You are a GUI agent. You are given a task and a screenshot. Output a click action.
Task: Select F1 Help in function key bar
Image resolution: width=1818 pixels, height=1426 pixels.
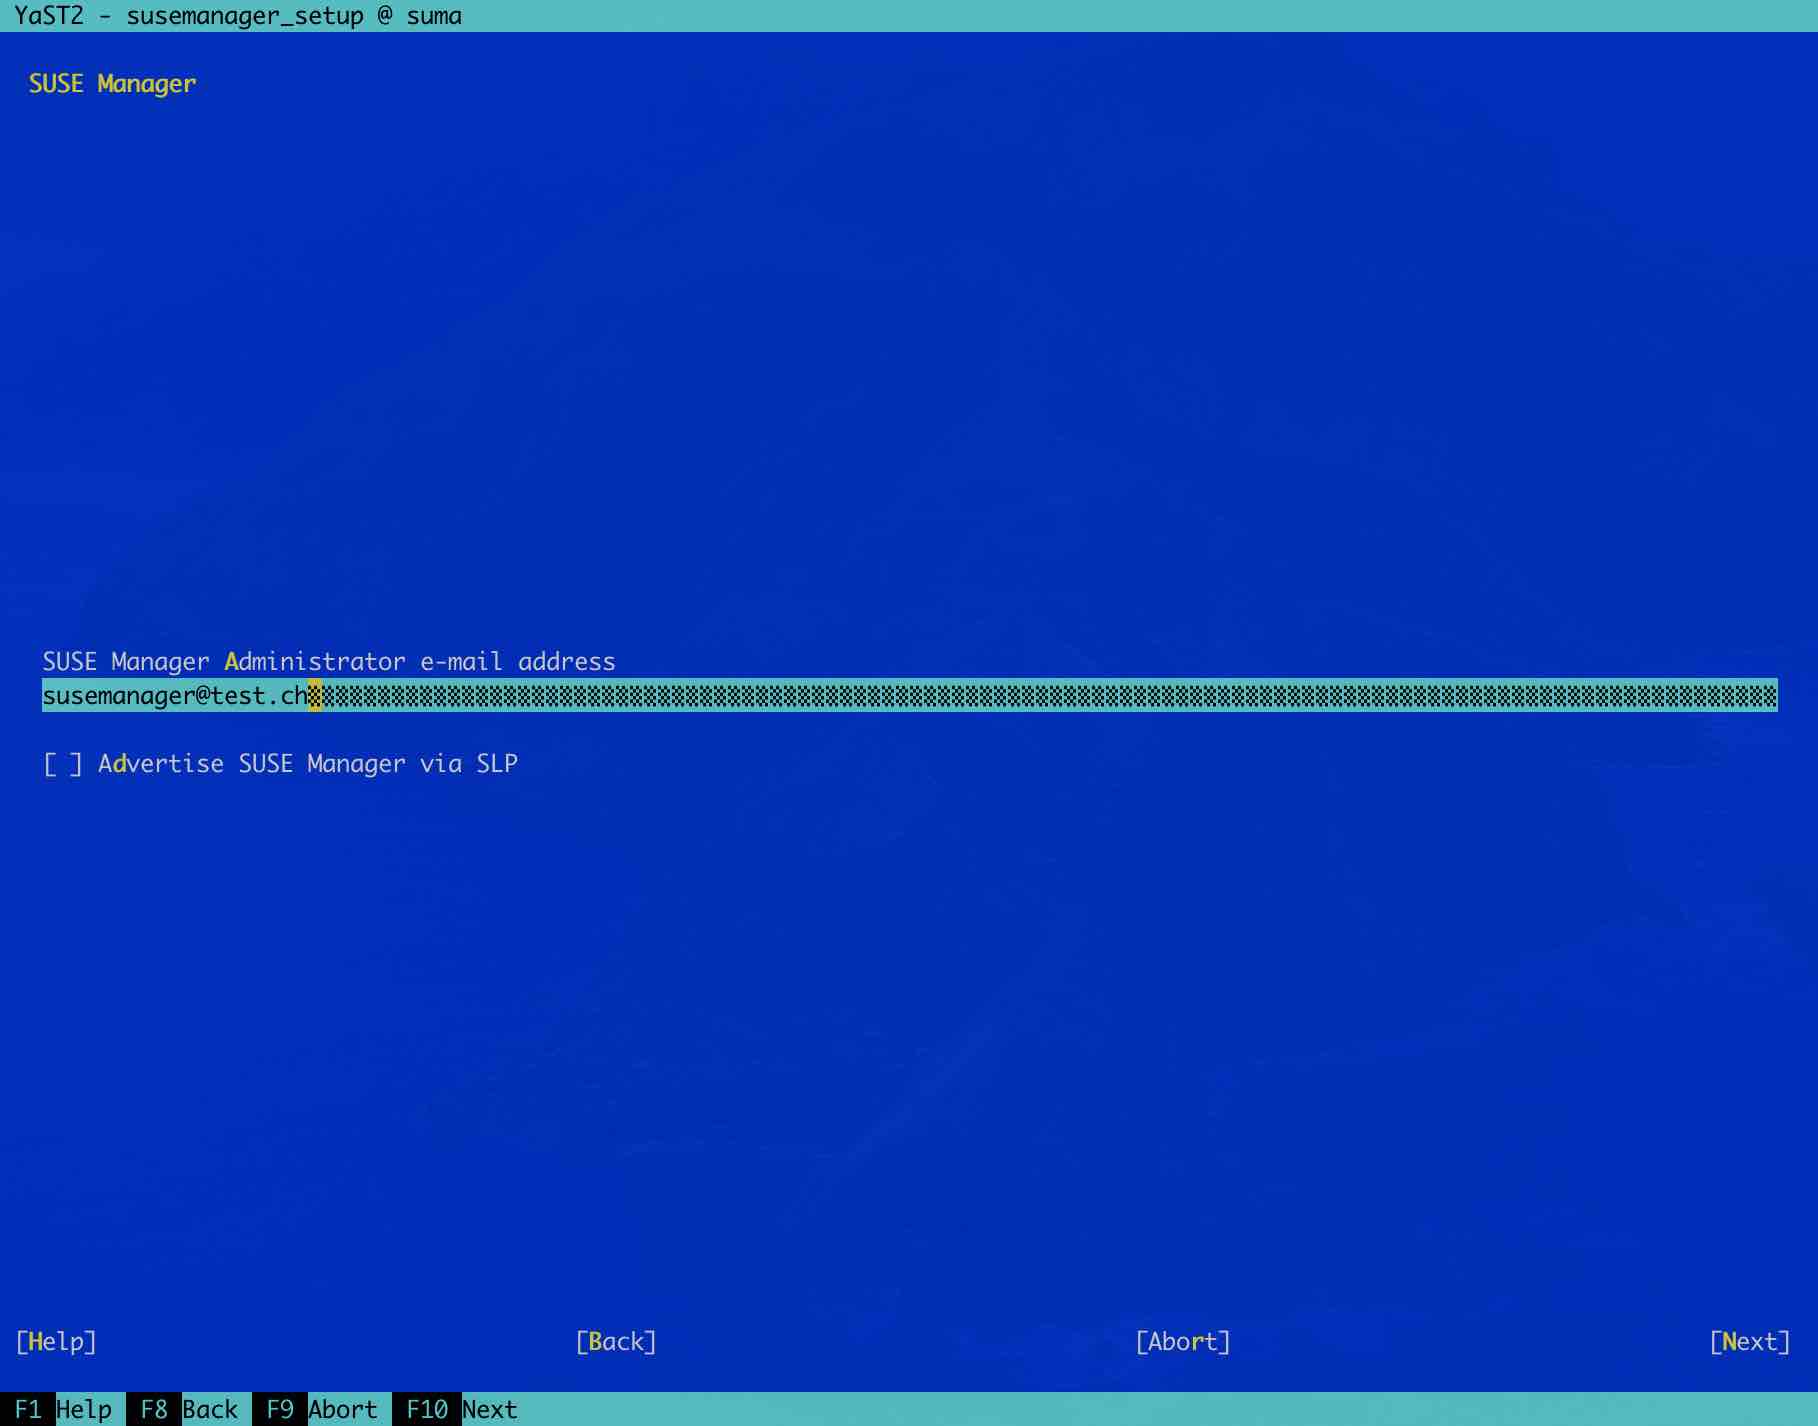63,1409
